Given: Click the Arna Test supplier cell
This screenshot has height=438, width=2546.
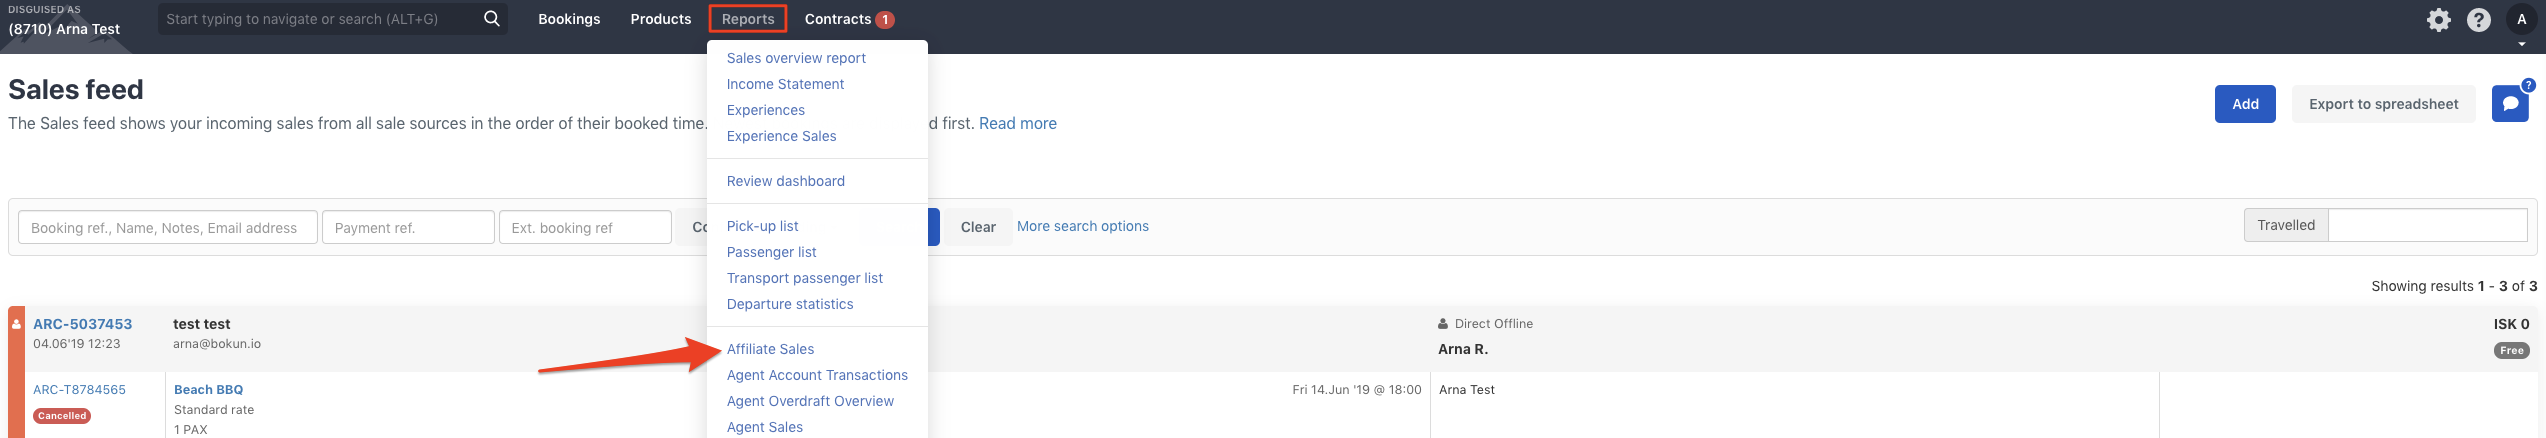Looking at the screenshot, I should click(1467, 390).
